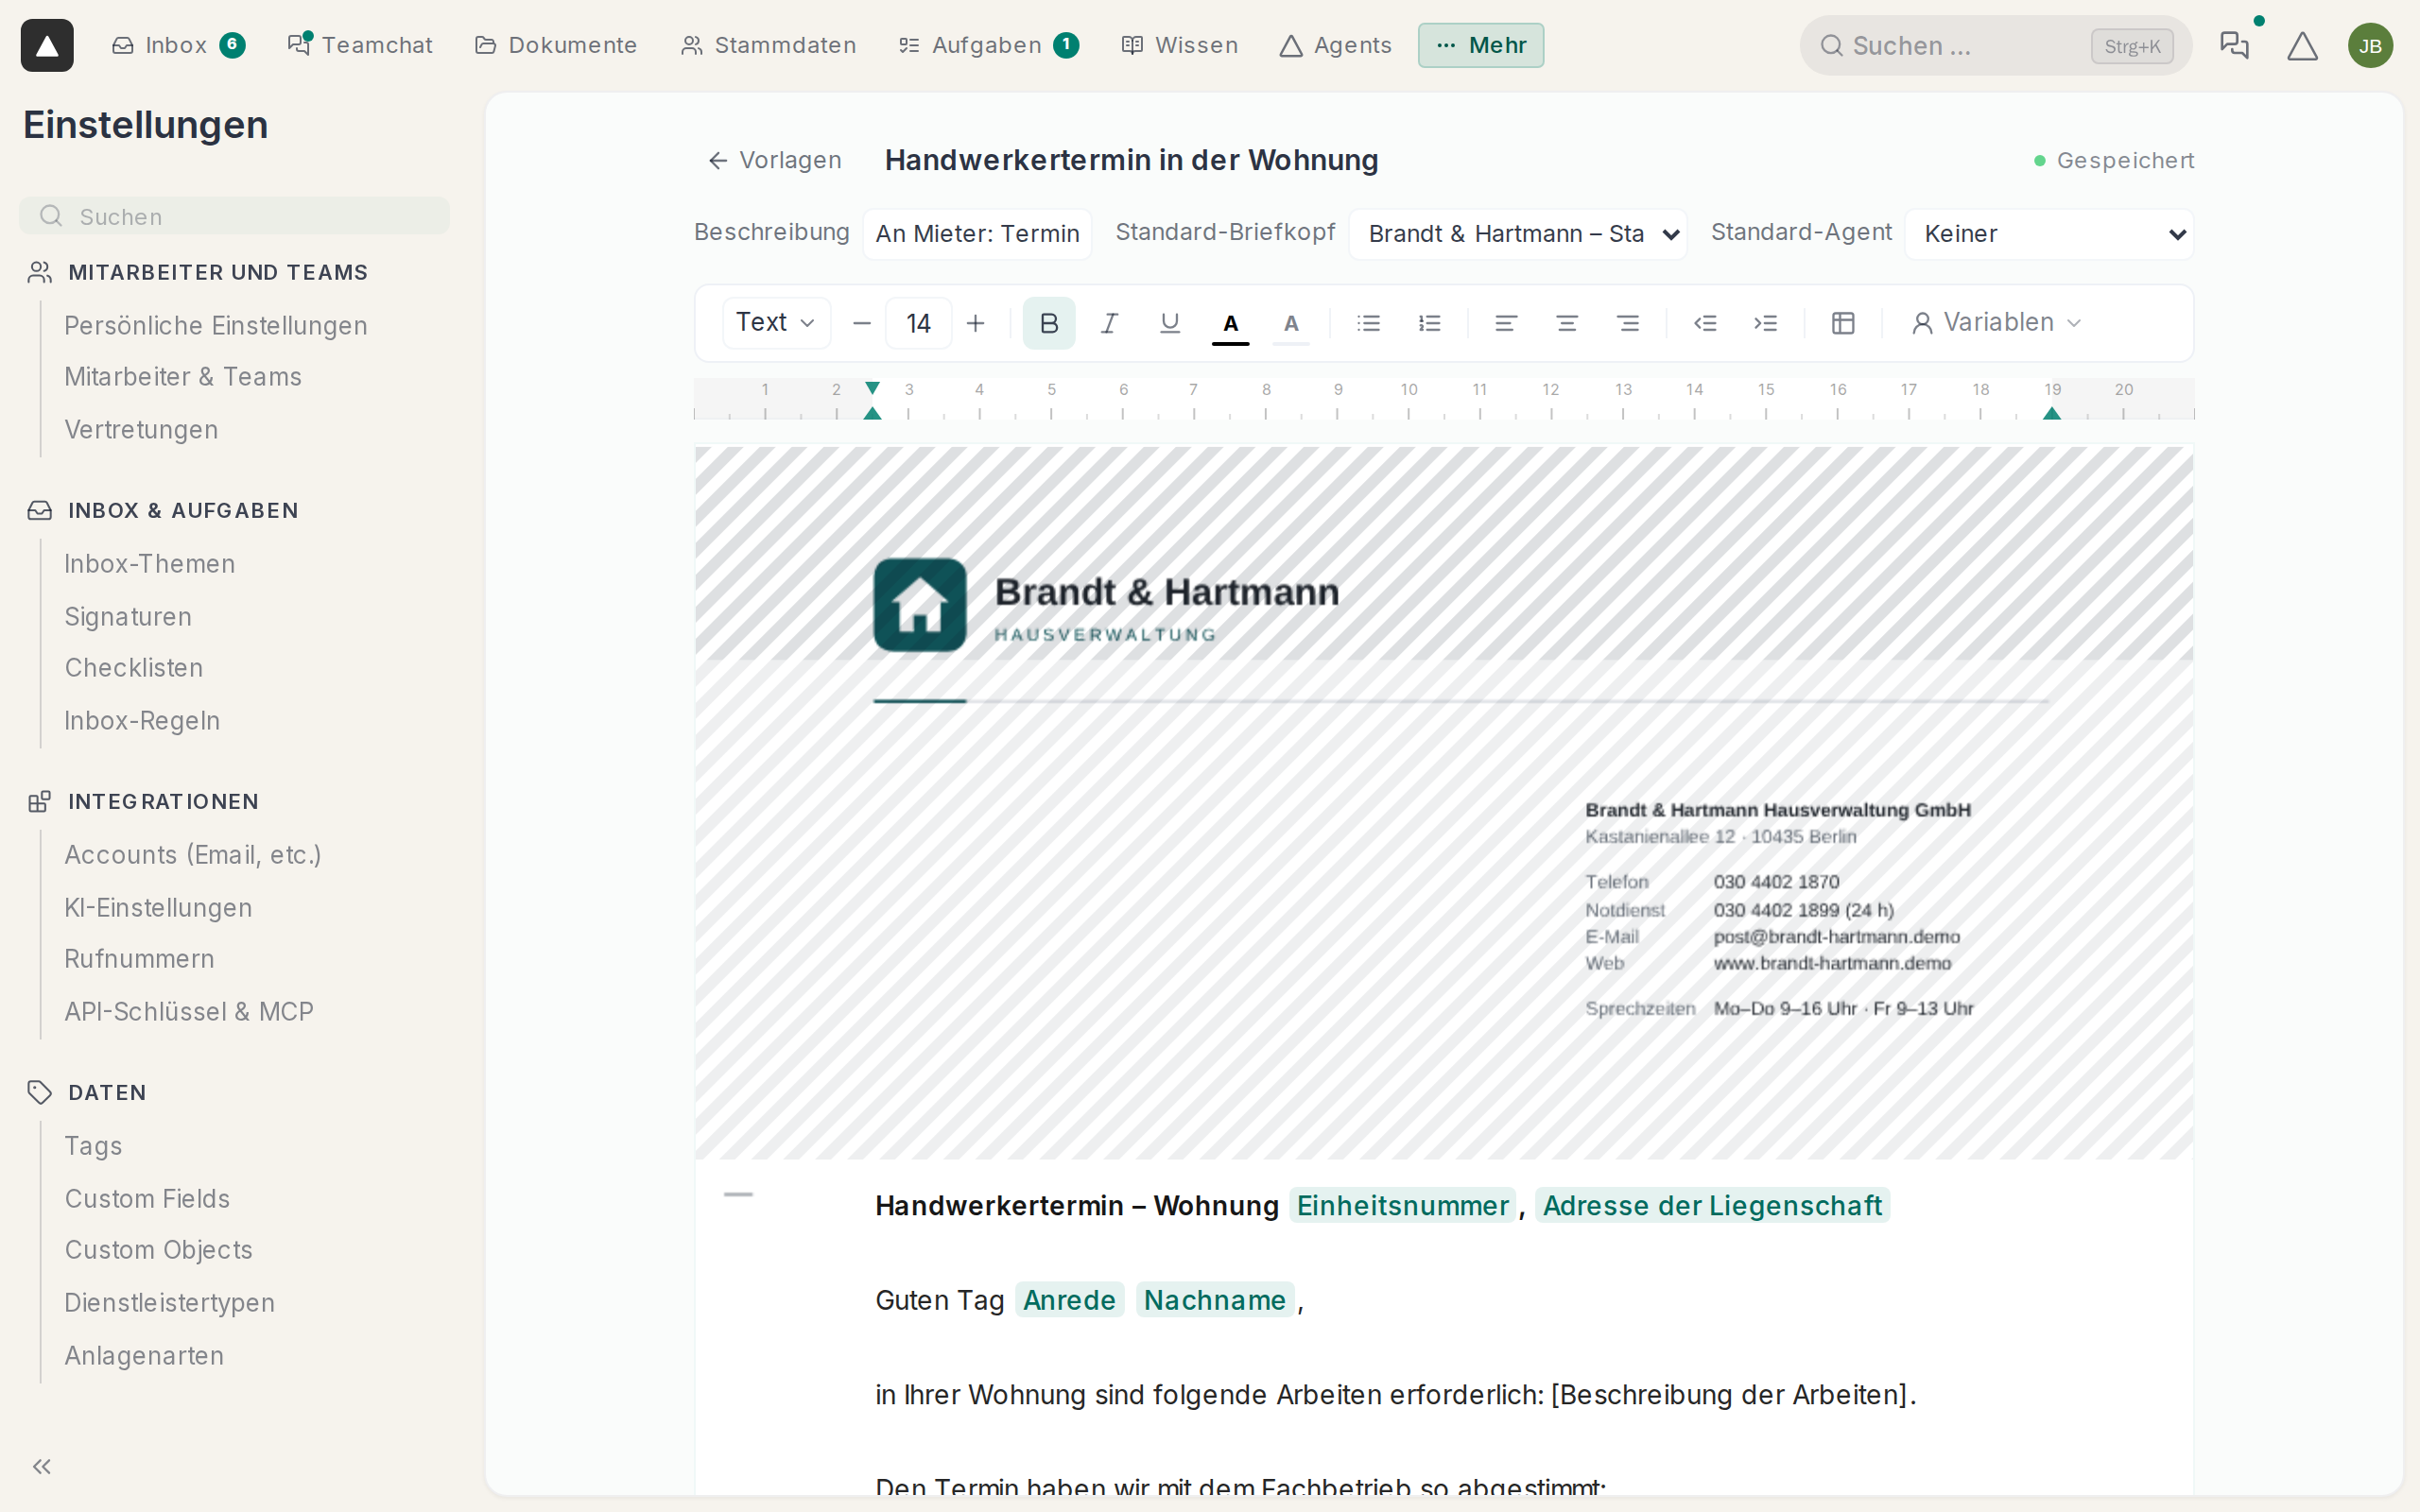The image size is (2420, 1512).
Task: Open the JB user avatar menu
Action: 2370,45
